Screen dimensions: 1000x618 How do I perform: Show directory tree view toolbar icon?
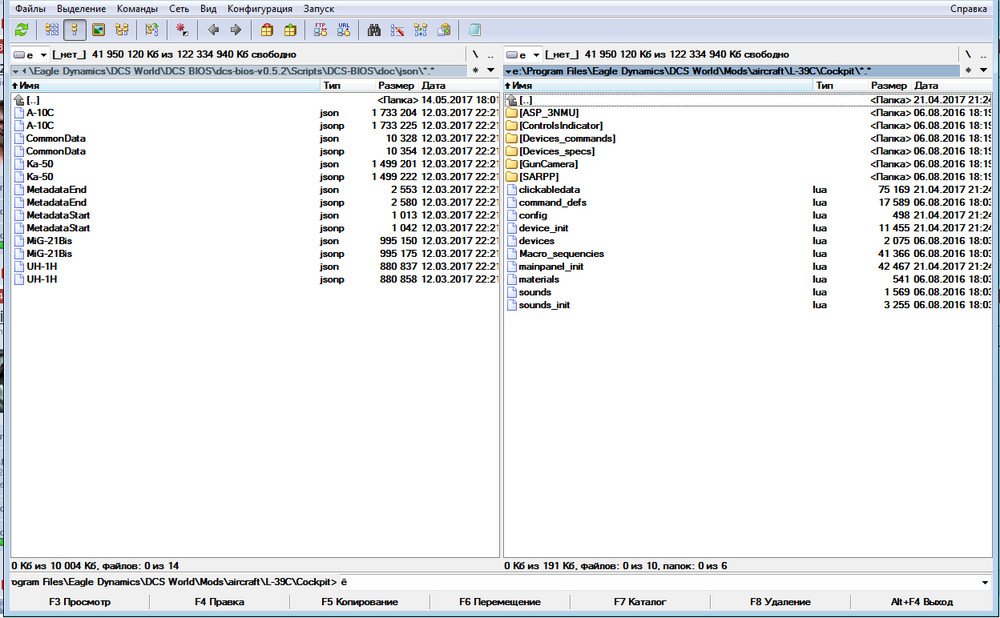(x=122, y=29)
